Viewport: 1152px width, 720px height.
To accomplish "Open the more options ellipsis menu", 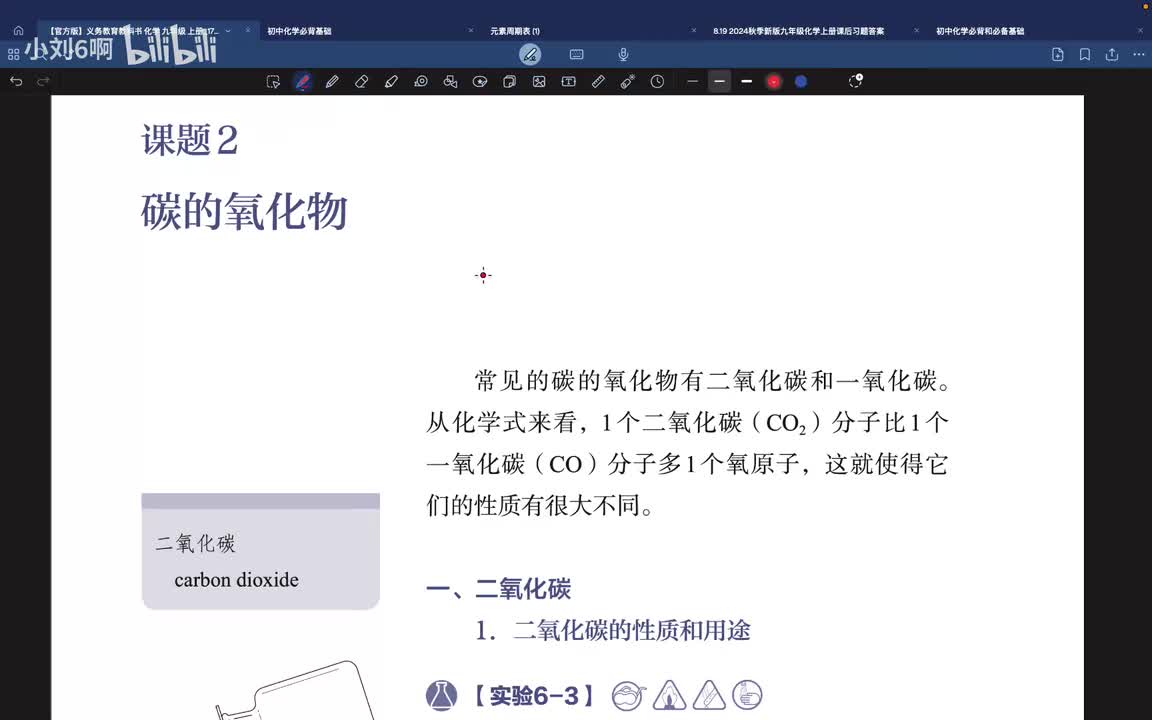I will [x=1139, y=54].
